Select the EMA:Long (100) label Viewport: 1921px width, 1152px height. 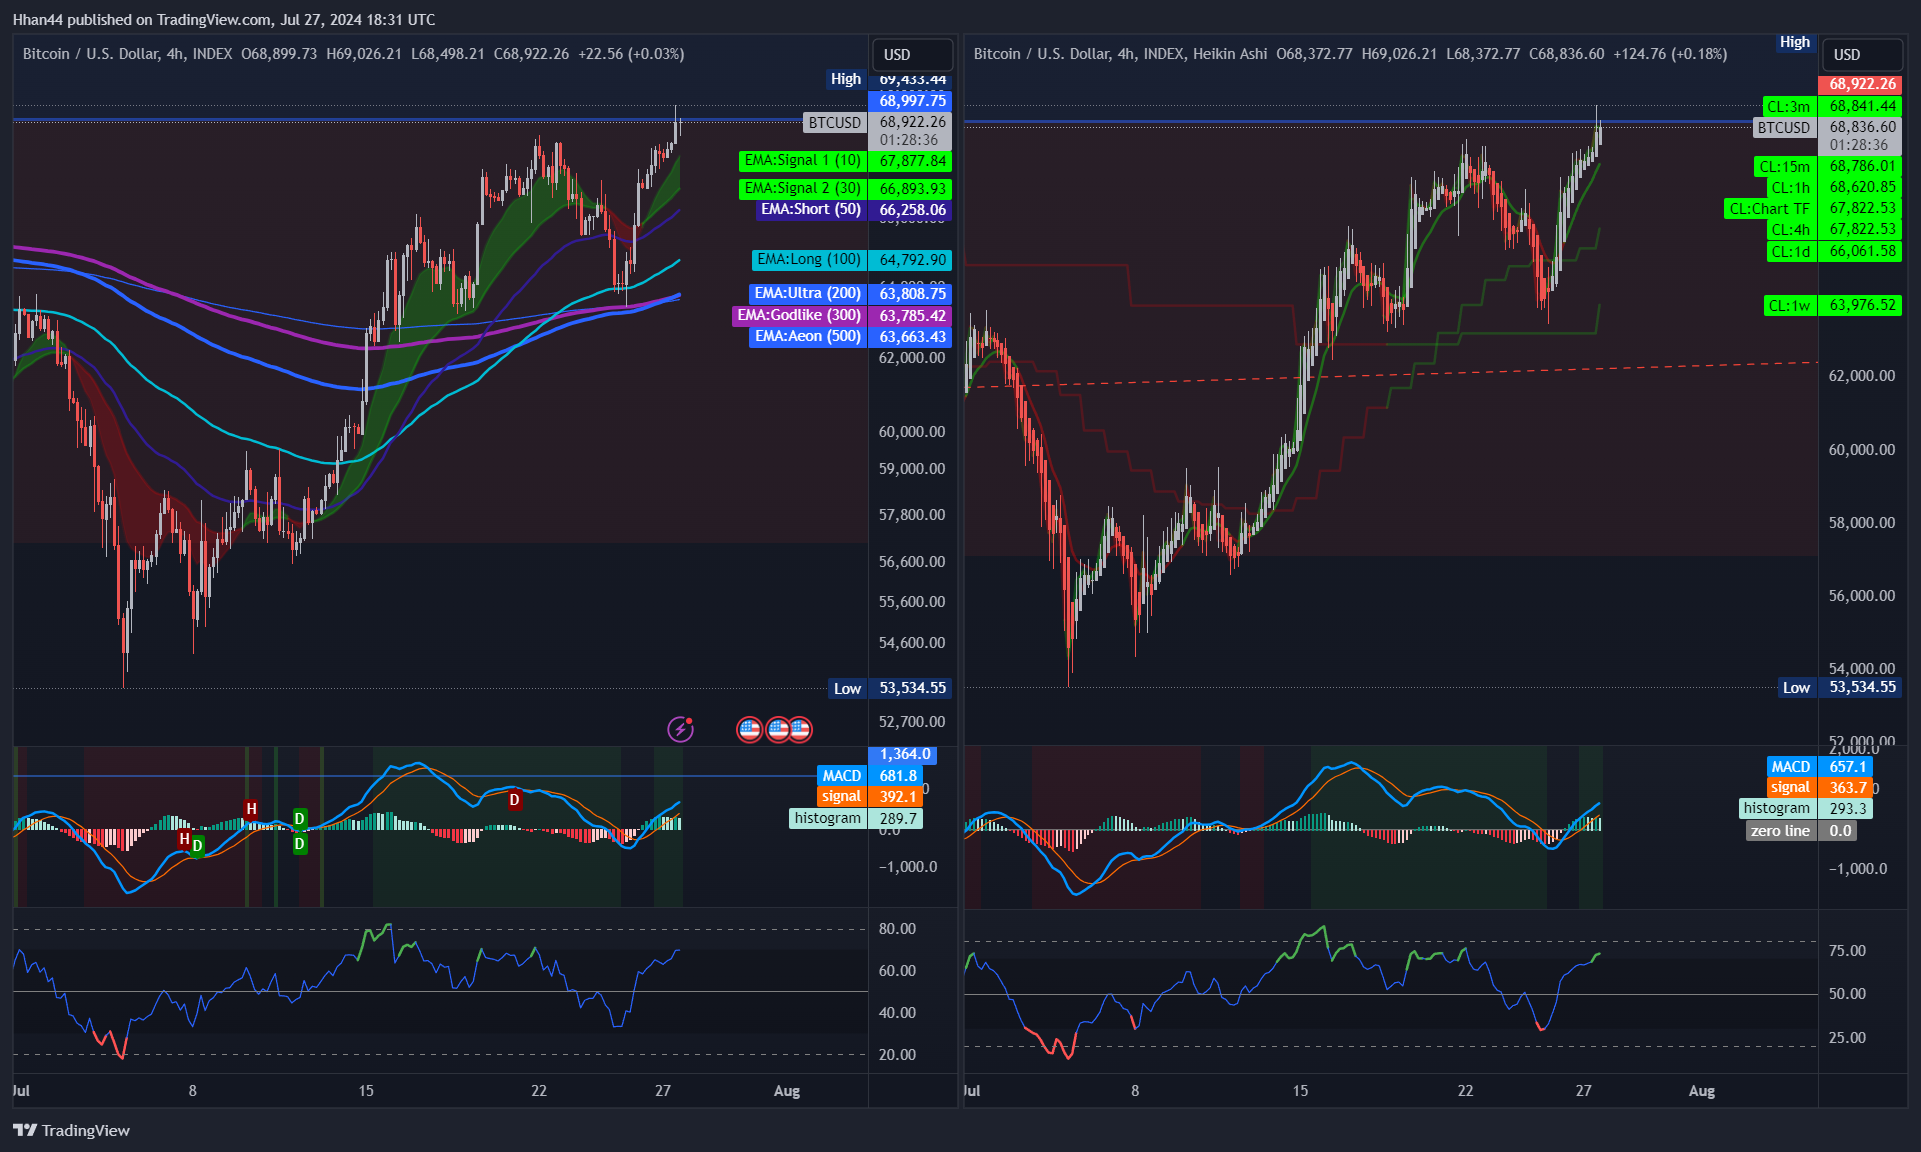[x=809, y=259]
